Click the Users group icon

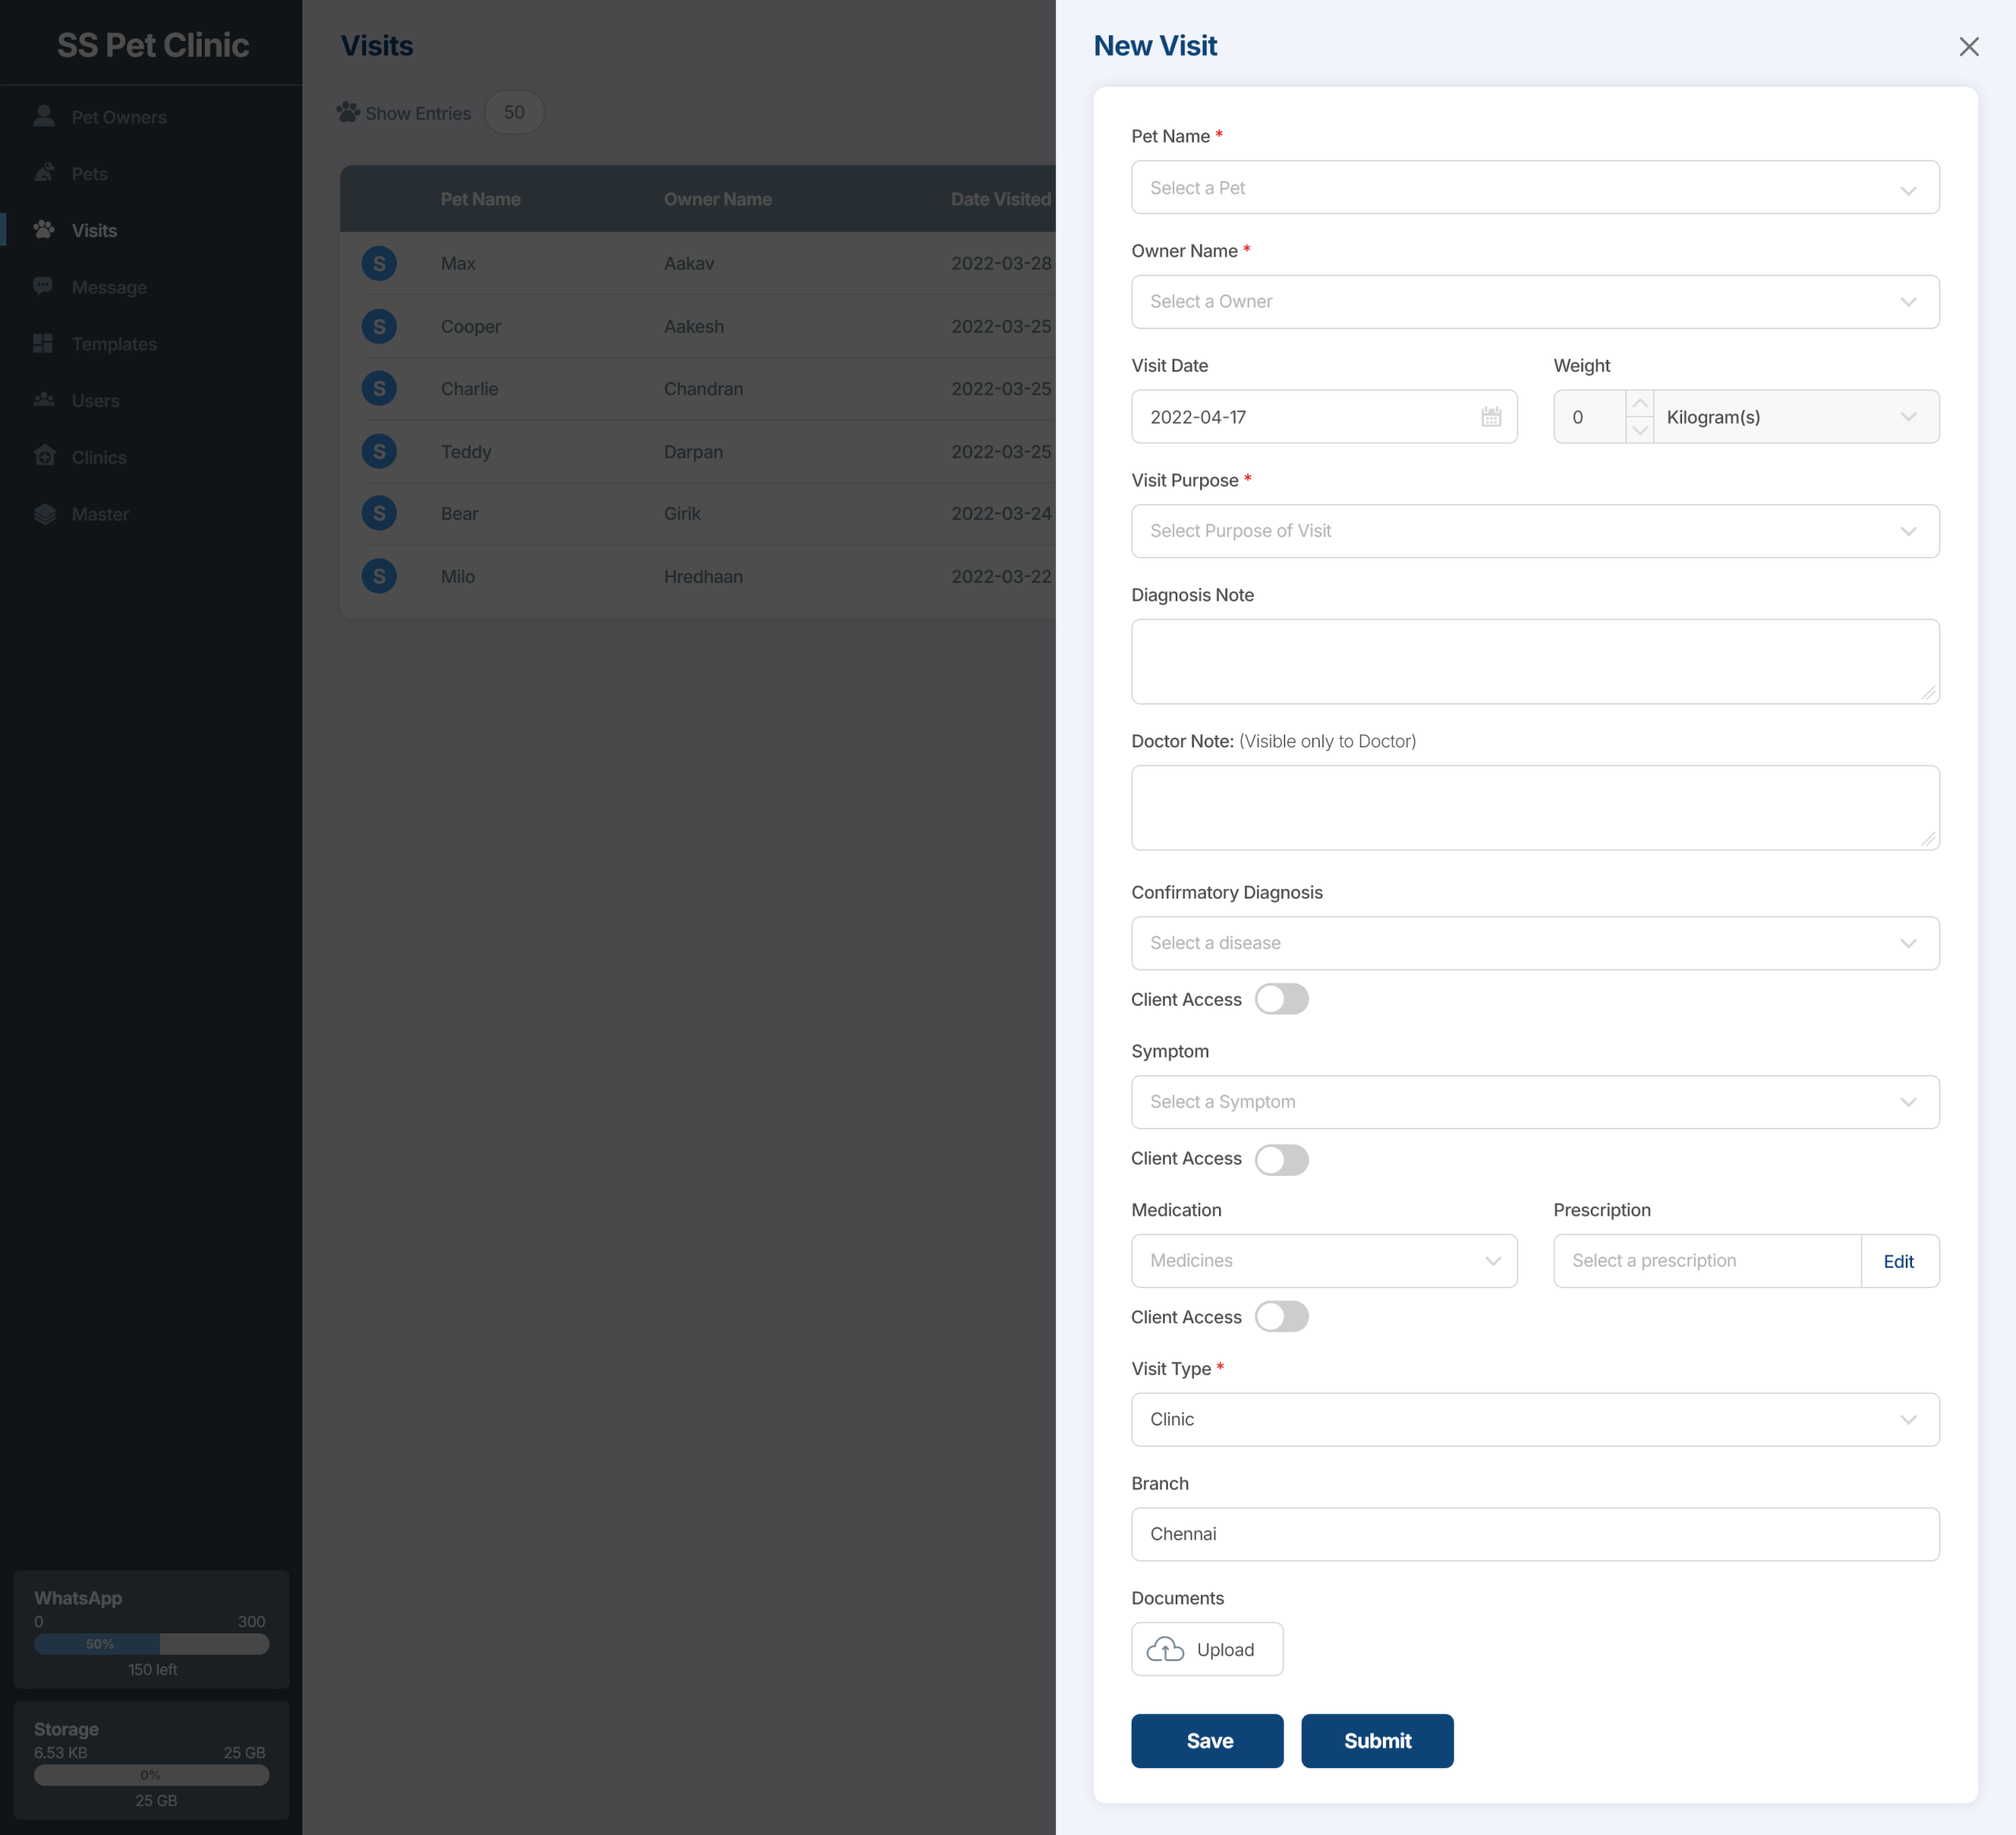tap(44, 400)
